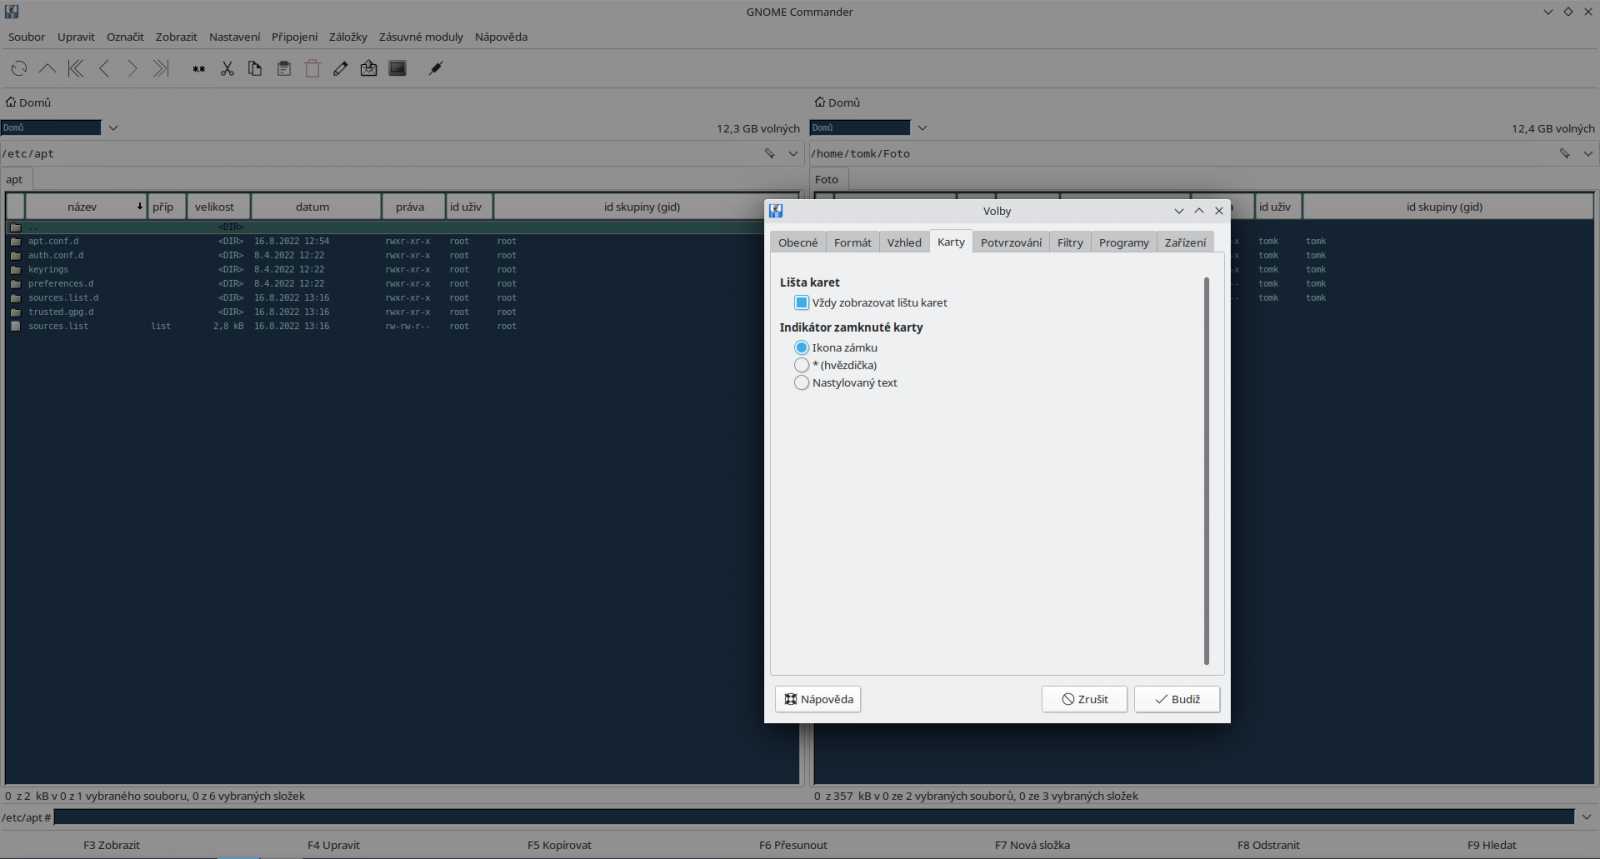Refresh the file list from the toolbar
Viewport: 1600px width, 859px height.
tap(19, 69)
